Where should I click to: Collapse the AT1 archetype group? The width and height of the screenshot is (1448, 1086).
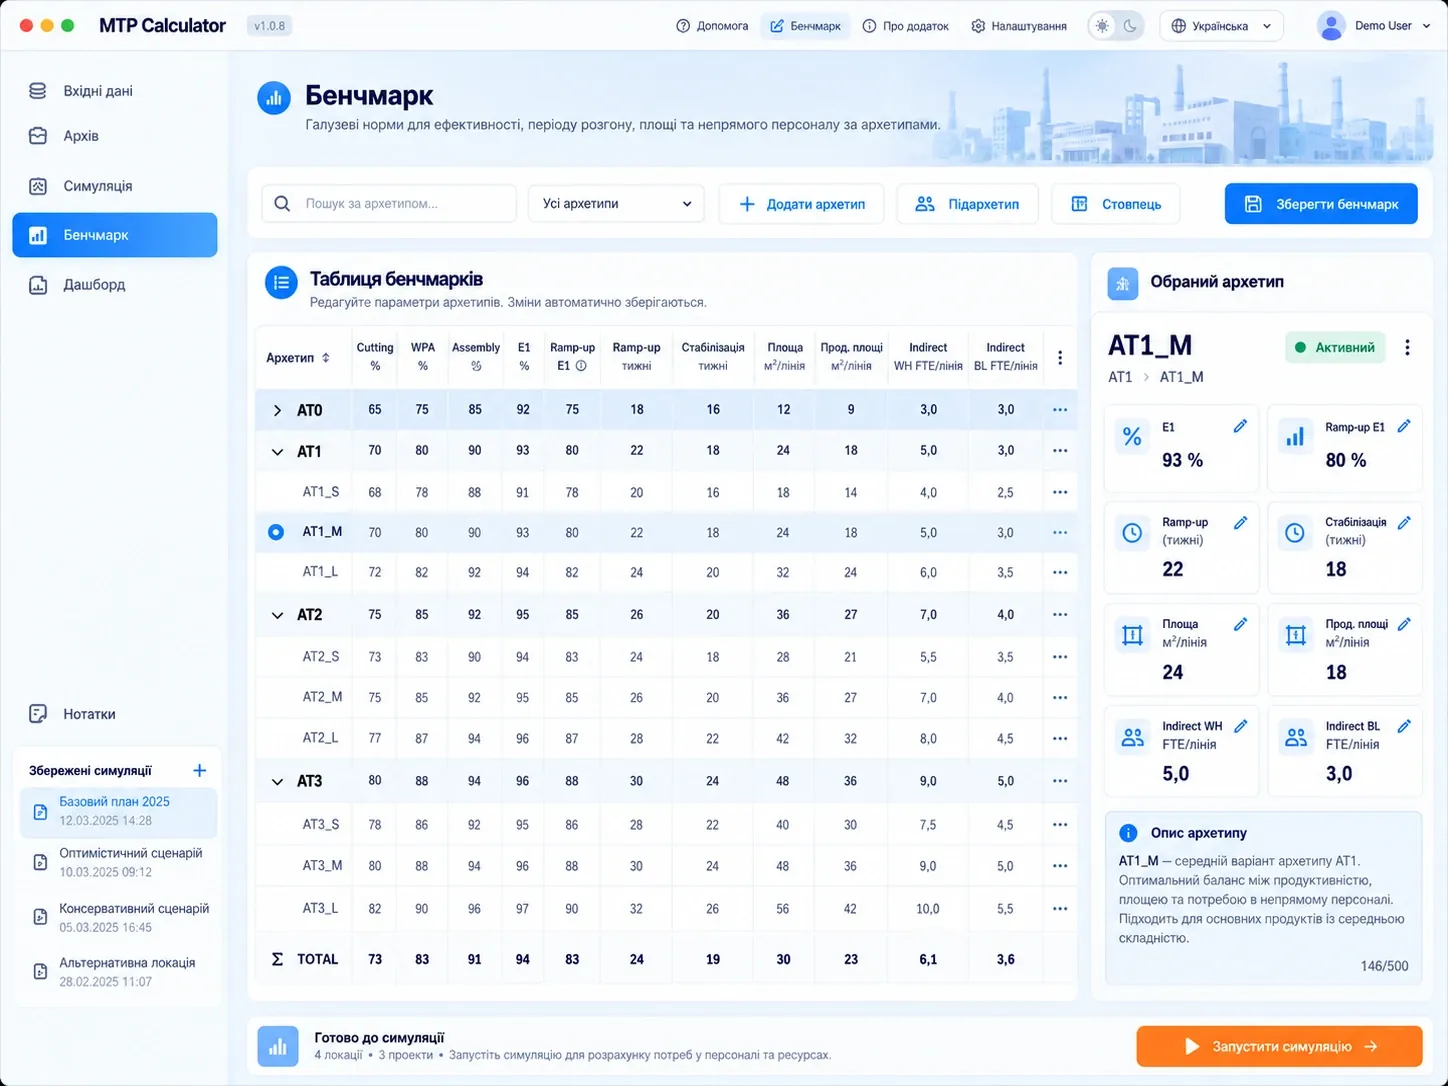pyautogui.click(x=277, y=451)
